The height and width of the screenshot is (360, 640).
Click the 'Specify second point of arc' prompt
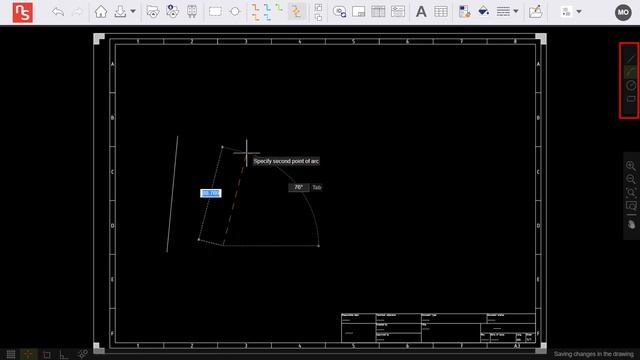coord(286,161)
